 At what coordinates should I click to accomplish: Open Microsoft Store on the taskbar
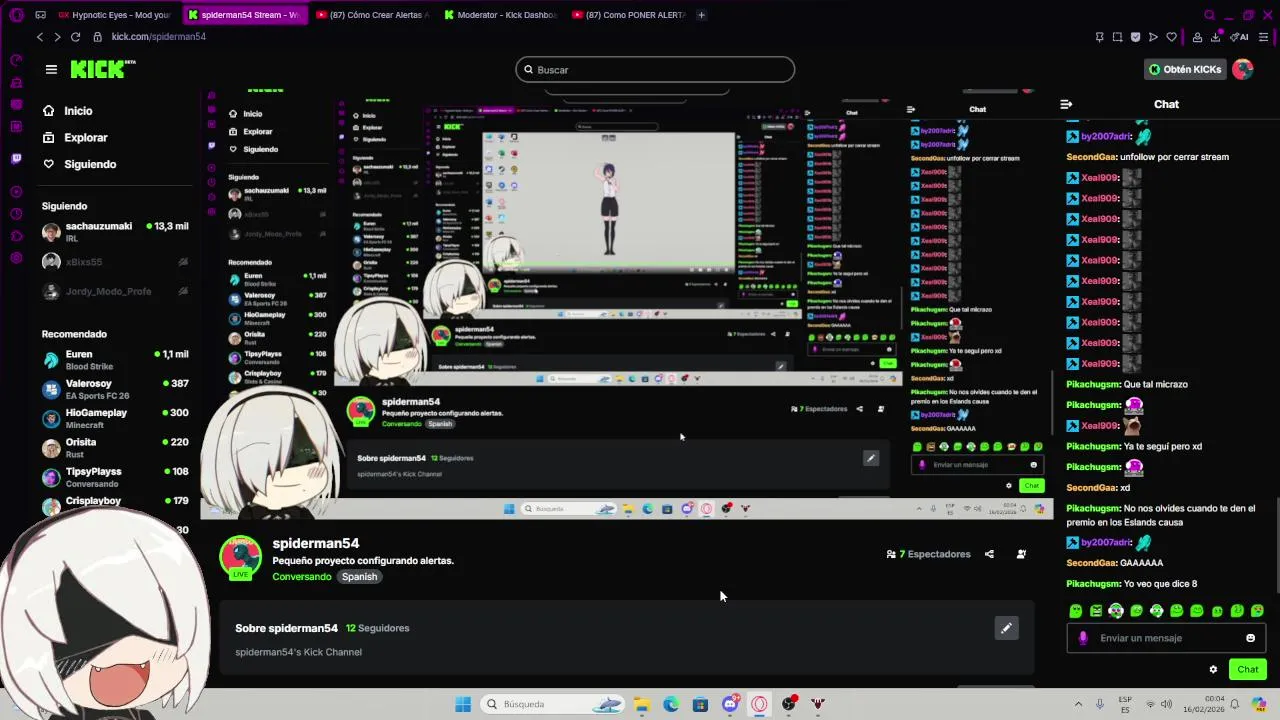(700, 704)
